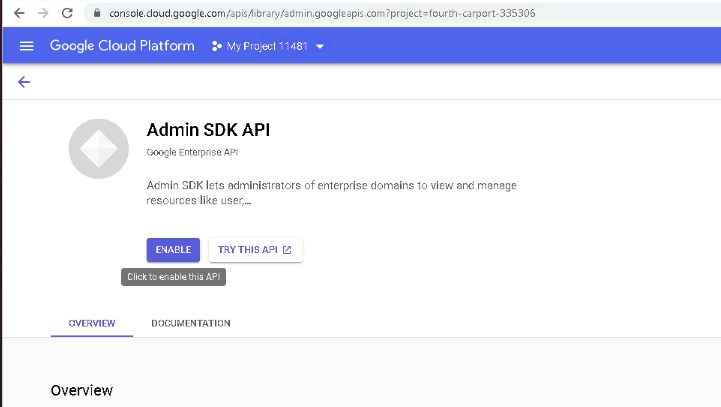Image resolution: width=721 pixels, height=407 pixels.
Task: Click the Google Cloud Platform logo text
Action: [122, 46]
